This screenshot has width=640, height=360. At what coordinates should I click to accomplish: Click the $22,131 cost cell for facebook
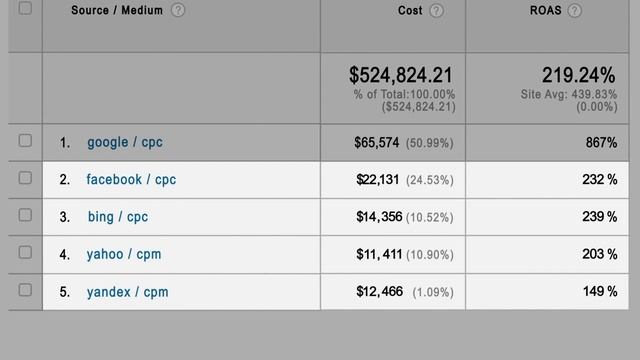point(378,180)
